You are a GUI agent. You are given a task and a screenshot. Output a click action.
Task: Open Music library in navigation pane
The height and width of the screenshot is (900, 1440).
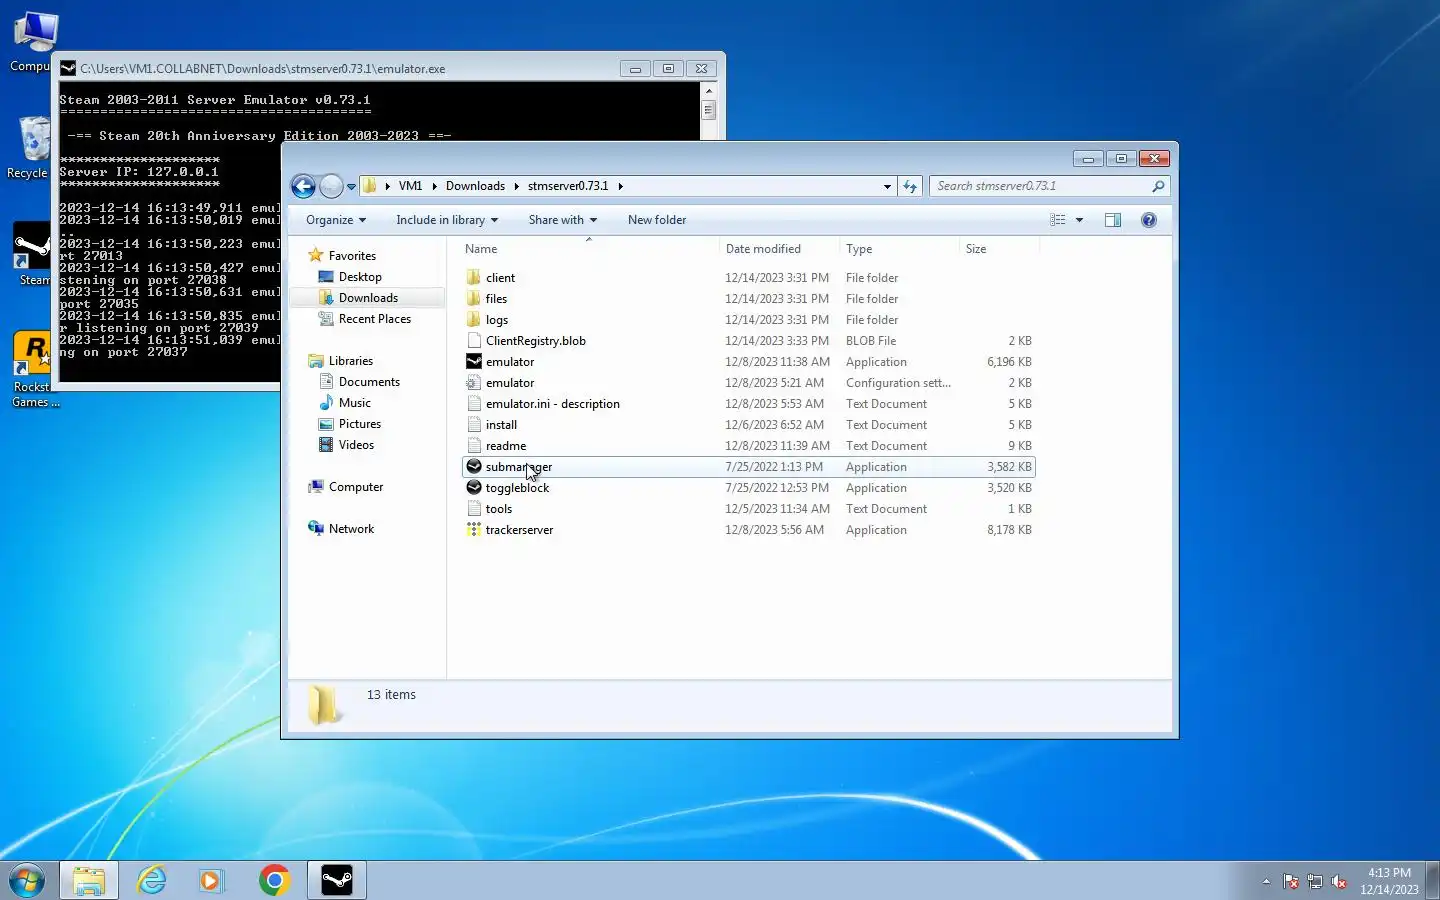click(355, 403)
